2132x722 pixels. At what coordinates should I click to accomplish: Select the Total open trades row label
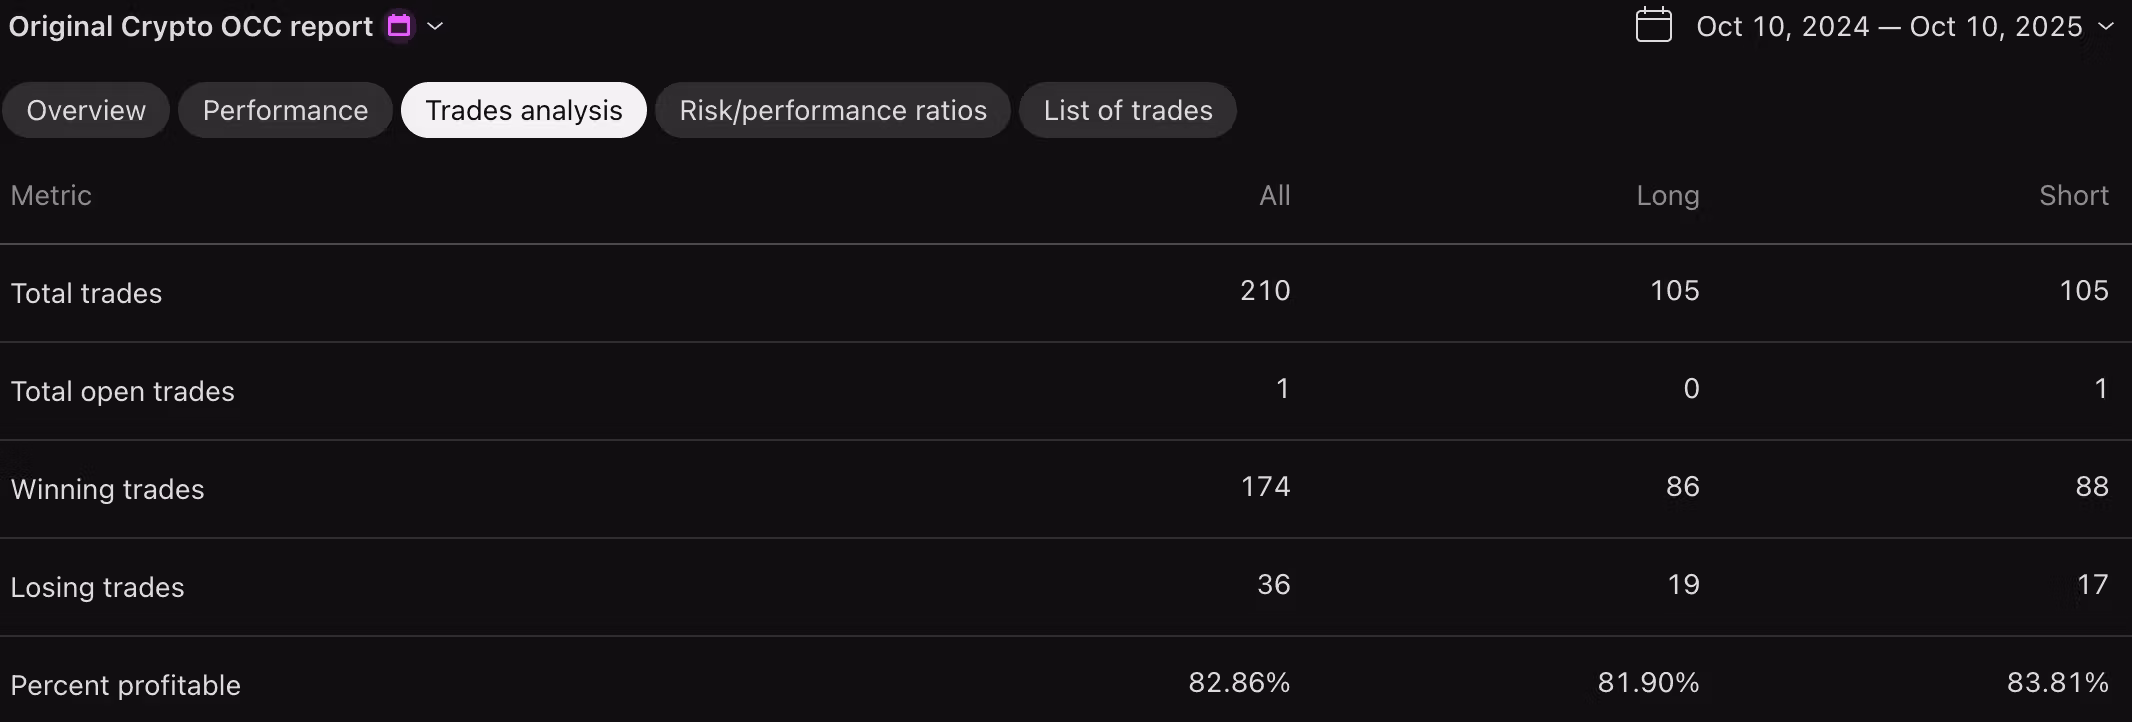tap(122, 391)
